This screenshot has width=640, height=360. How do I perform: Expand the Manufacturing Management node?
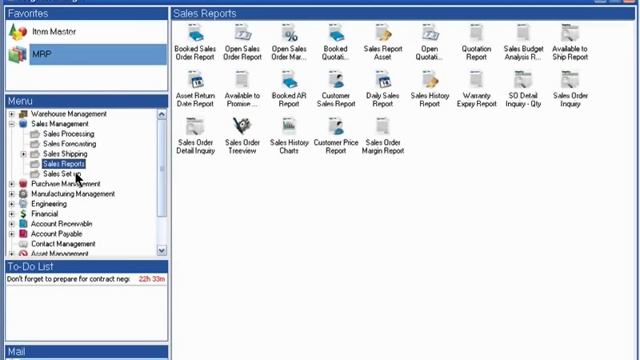tap(12, 194)
